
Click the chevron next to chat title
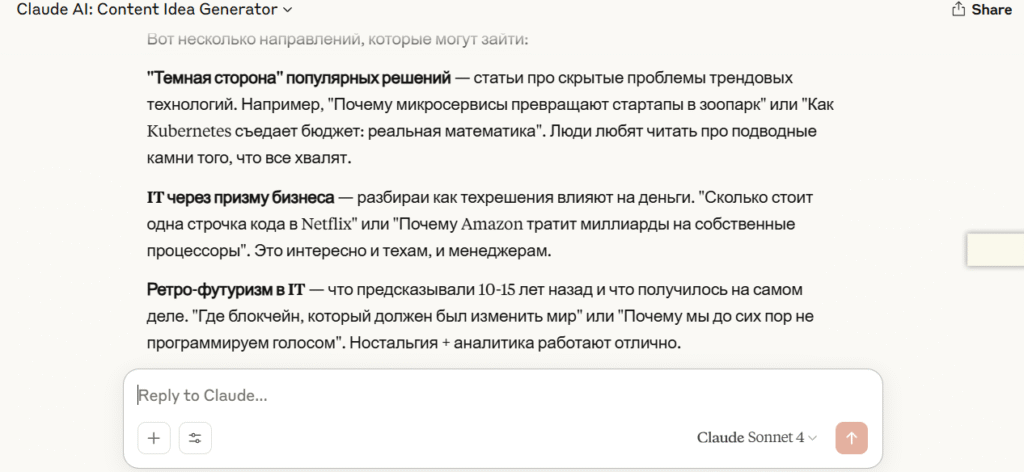pos(288,10)
